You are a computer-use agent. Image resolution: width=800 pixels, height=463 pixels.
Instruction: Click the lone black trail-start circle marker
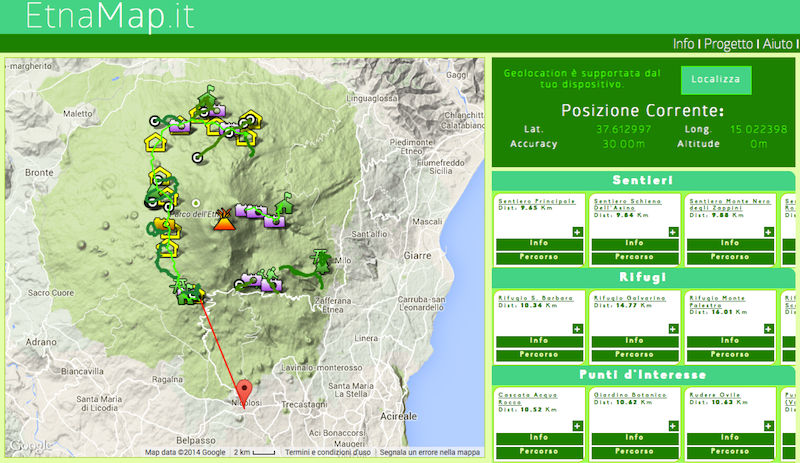click(197, 158)
